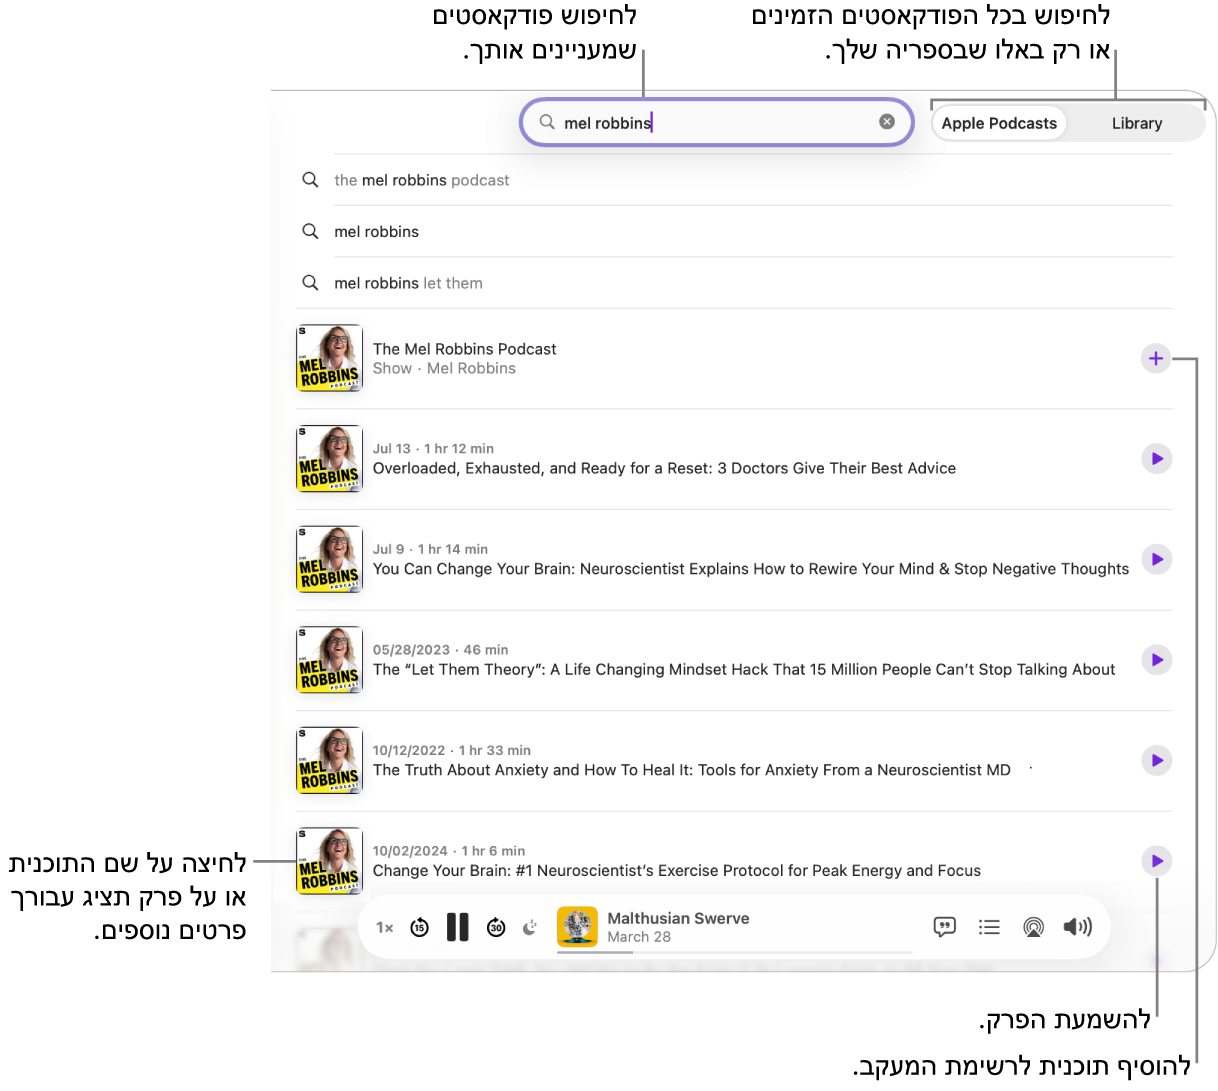The image size is (1218, 1091).
Task: Change the 1x playback speed
Action: click(x=385, y=927)
